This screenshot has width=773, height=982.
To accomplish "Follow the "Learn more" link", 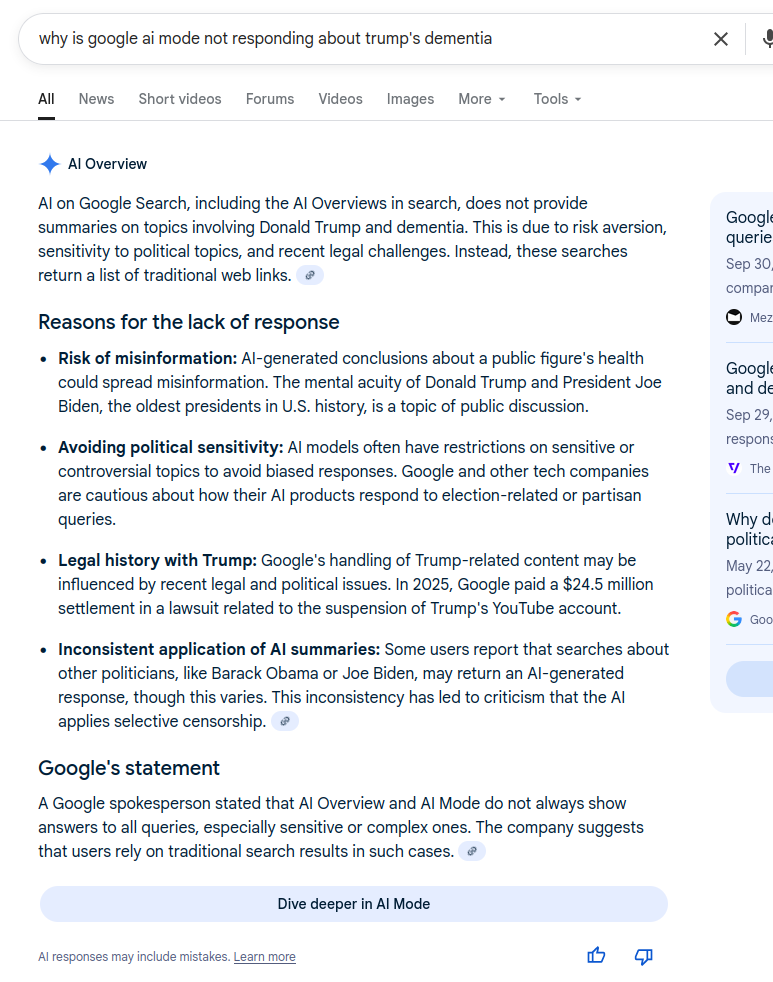I will 265,957.
